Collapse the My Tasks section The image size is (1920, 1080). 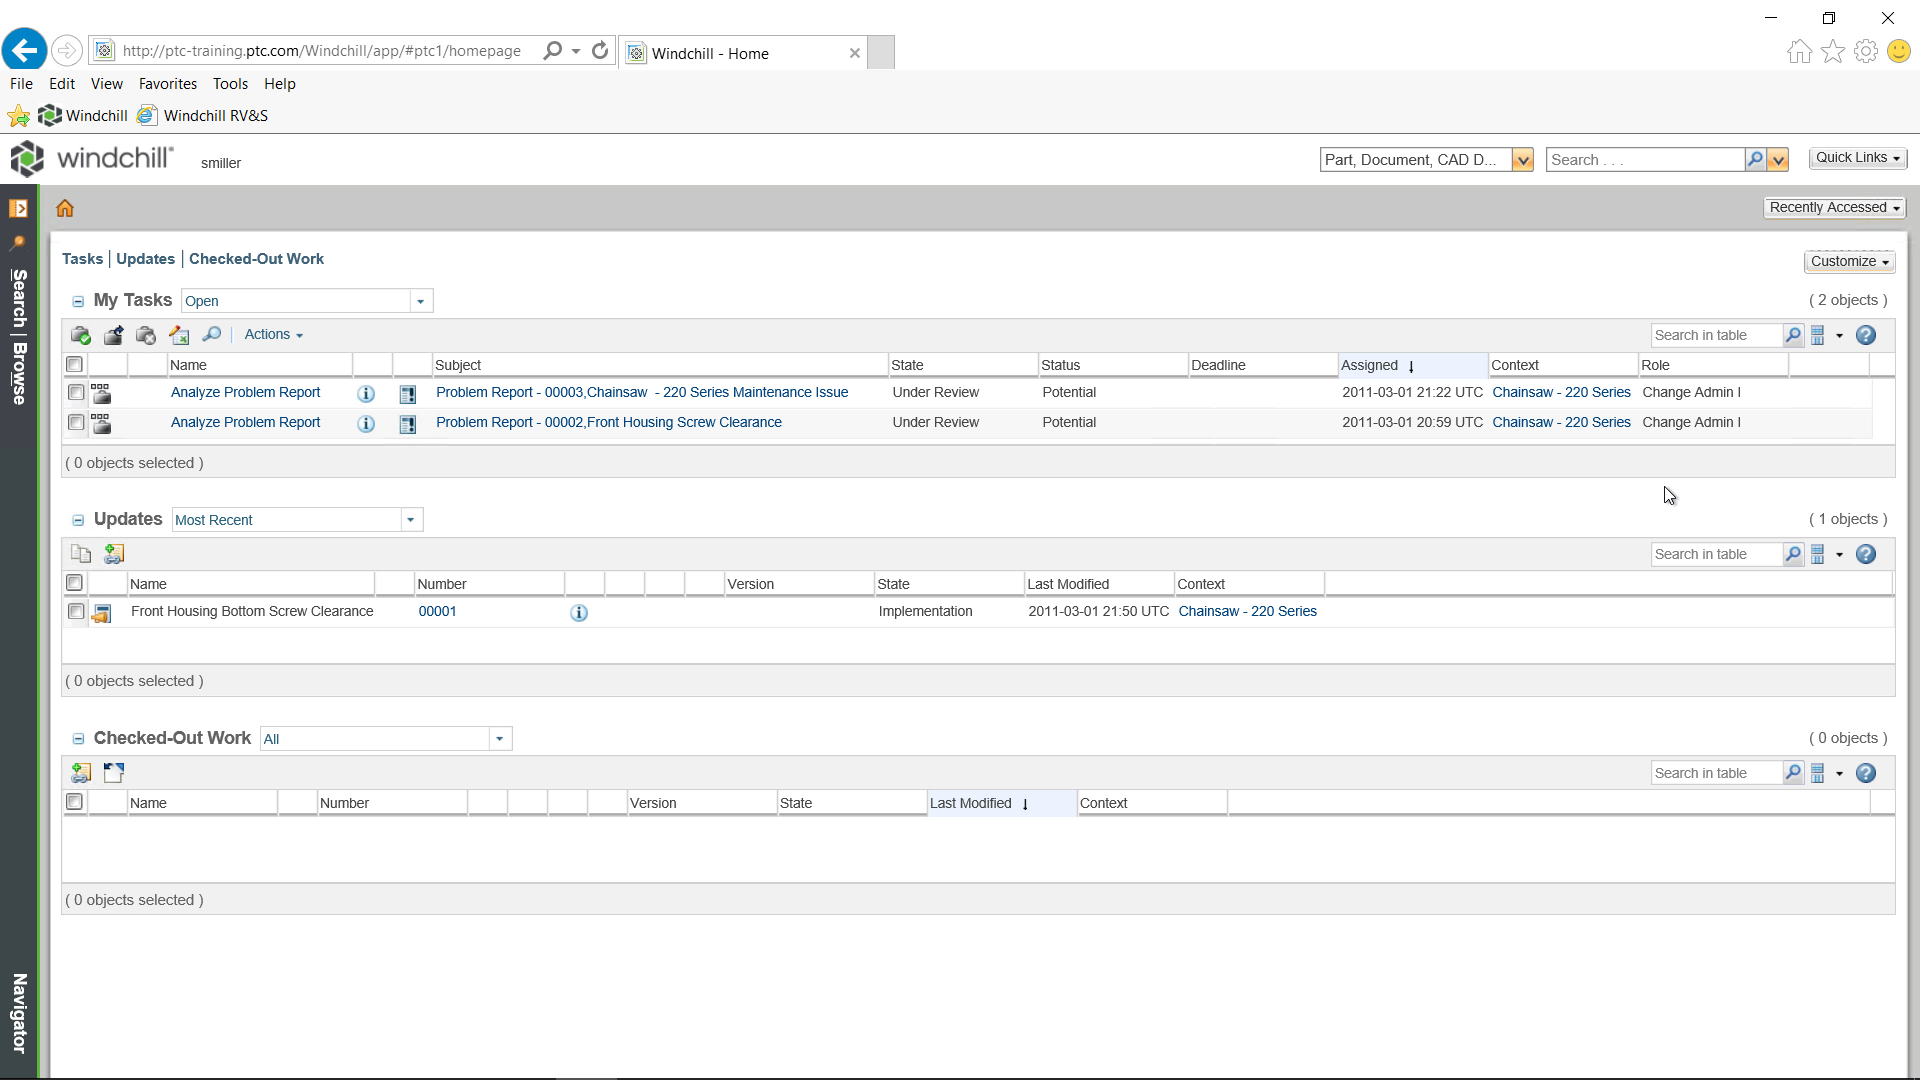(78, 301)
